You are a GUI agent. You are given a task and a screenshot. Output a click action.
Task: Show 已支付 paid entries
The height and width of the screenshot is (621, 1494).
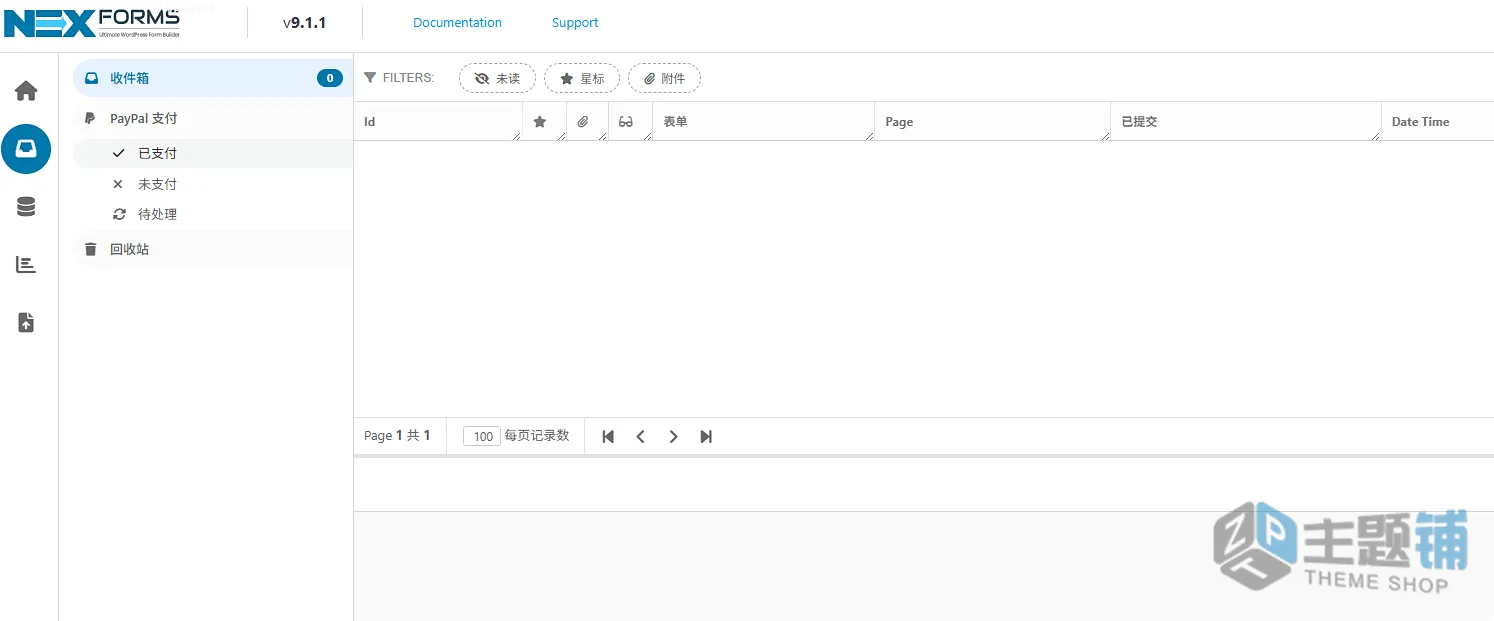coord(212,153)
